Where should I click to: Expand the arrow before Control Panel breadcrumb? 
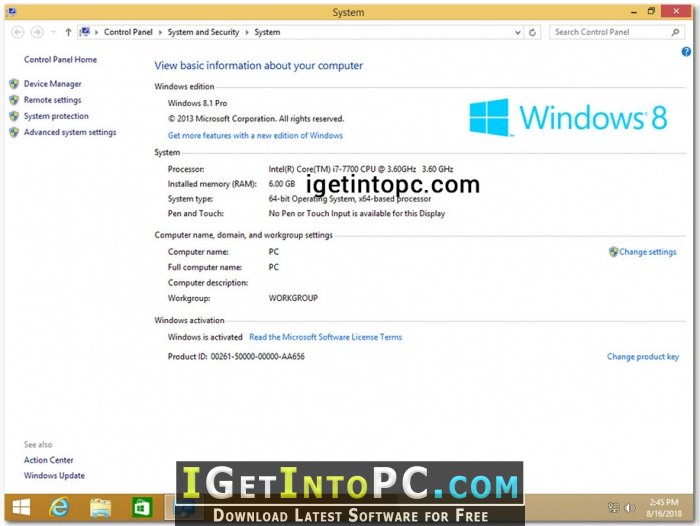[96, 32]
